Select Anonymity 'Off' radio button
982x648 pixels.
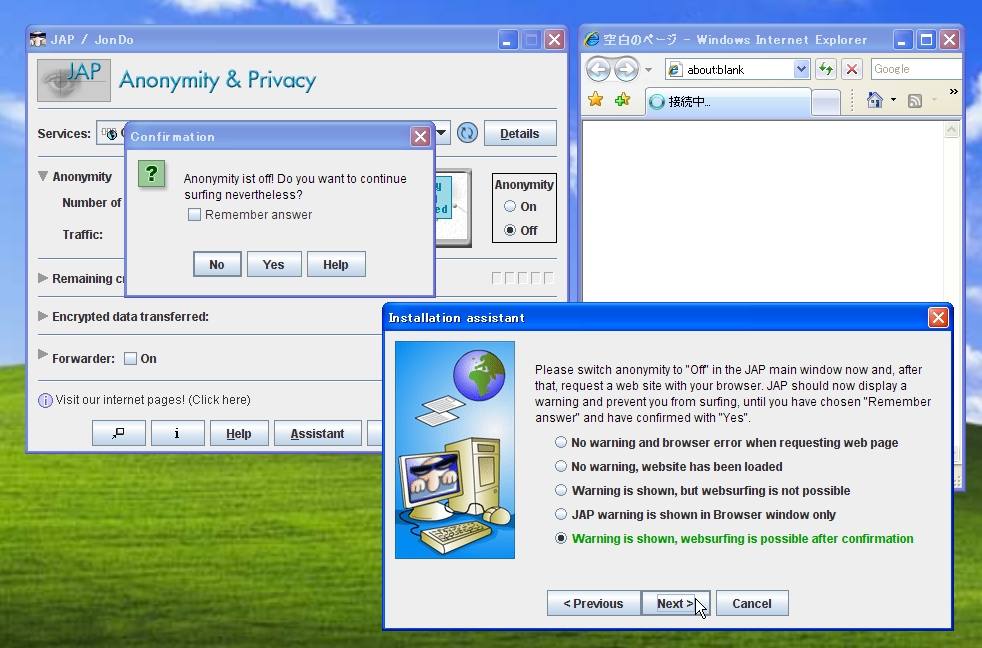pos(510,230)
